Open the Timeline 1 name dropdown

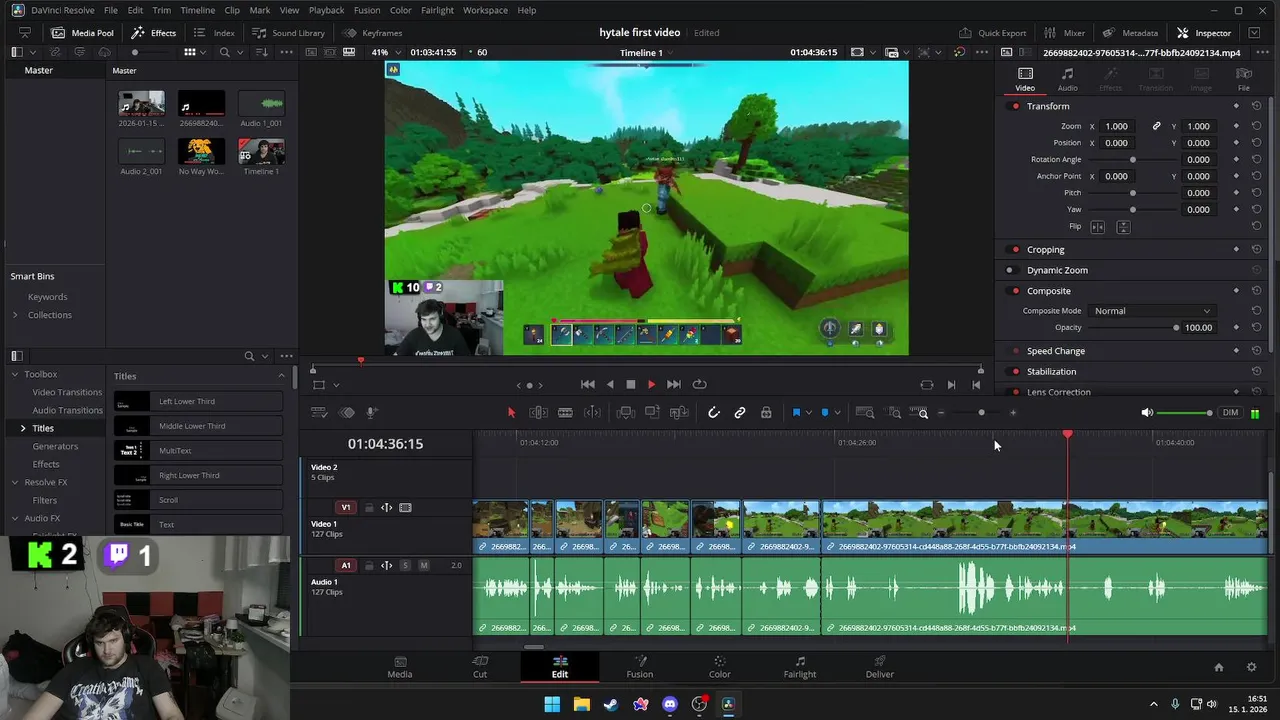[x=648, y=52]
